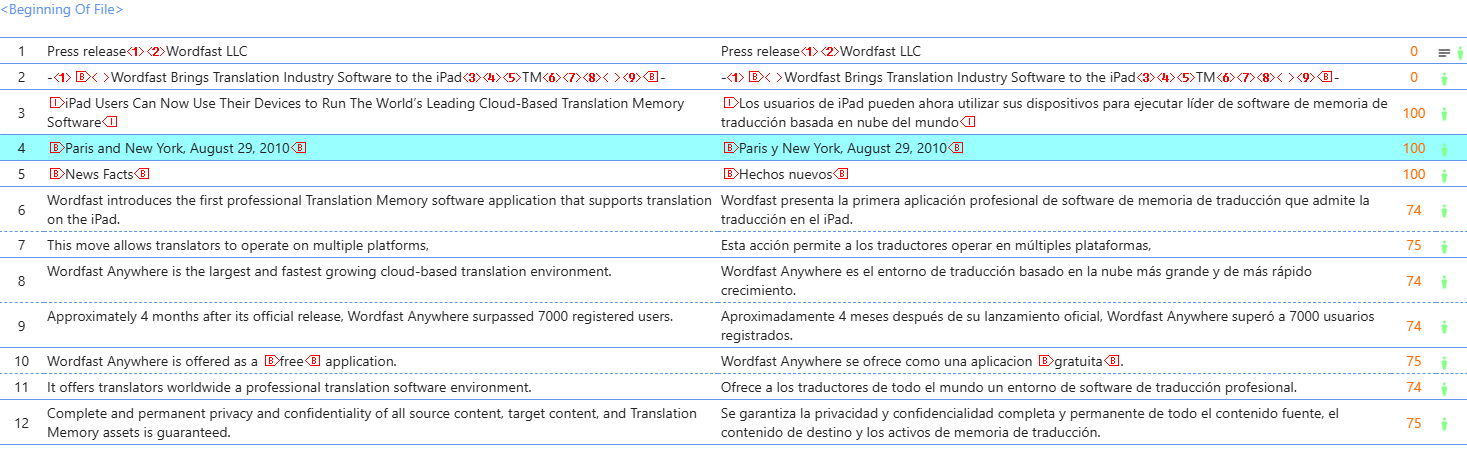This screenshot has height=450, width=1467.
Task: Click segment number 8
Action: (x=21, y=281)
